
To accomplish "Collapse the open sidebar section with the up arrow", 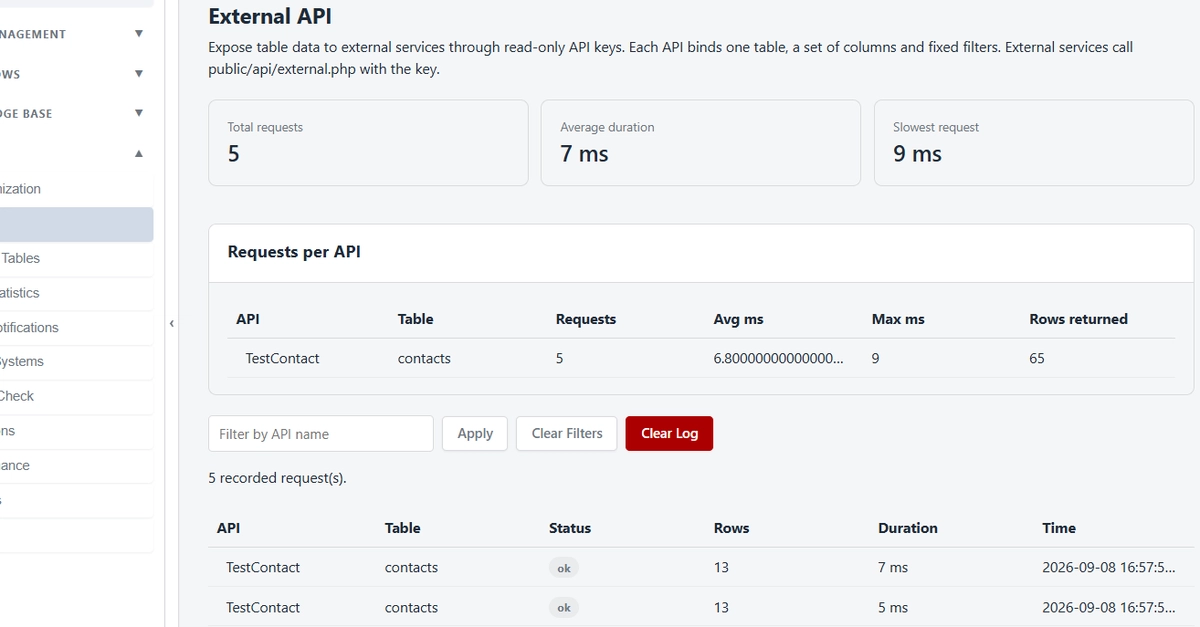I will coord(139,153).
